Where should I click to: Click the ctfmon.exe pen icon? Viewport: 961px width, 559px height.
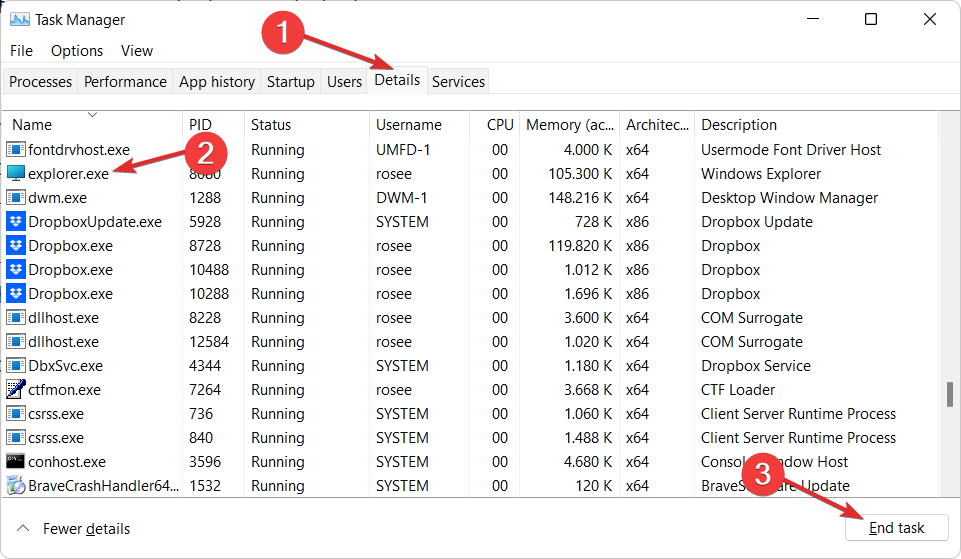point(16,390)
